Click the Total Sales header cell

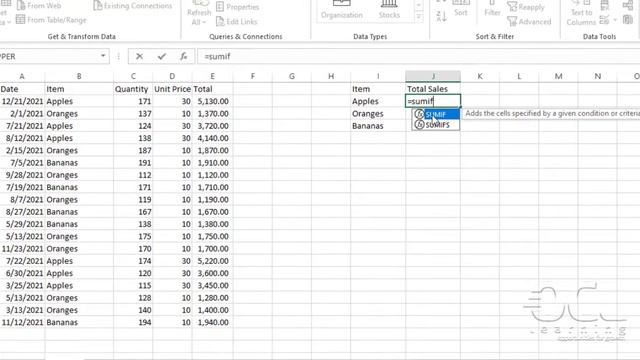[x=433, y=89]
